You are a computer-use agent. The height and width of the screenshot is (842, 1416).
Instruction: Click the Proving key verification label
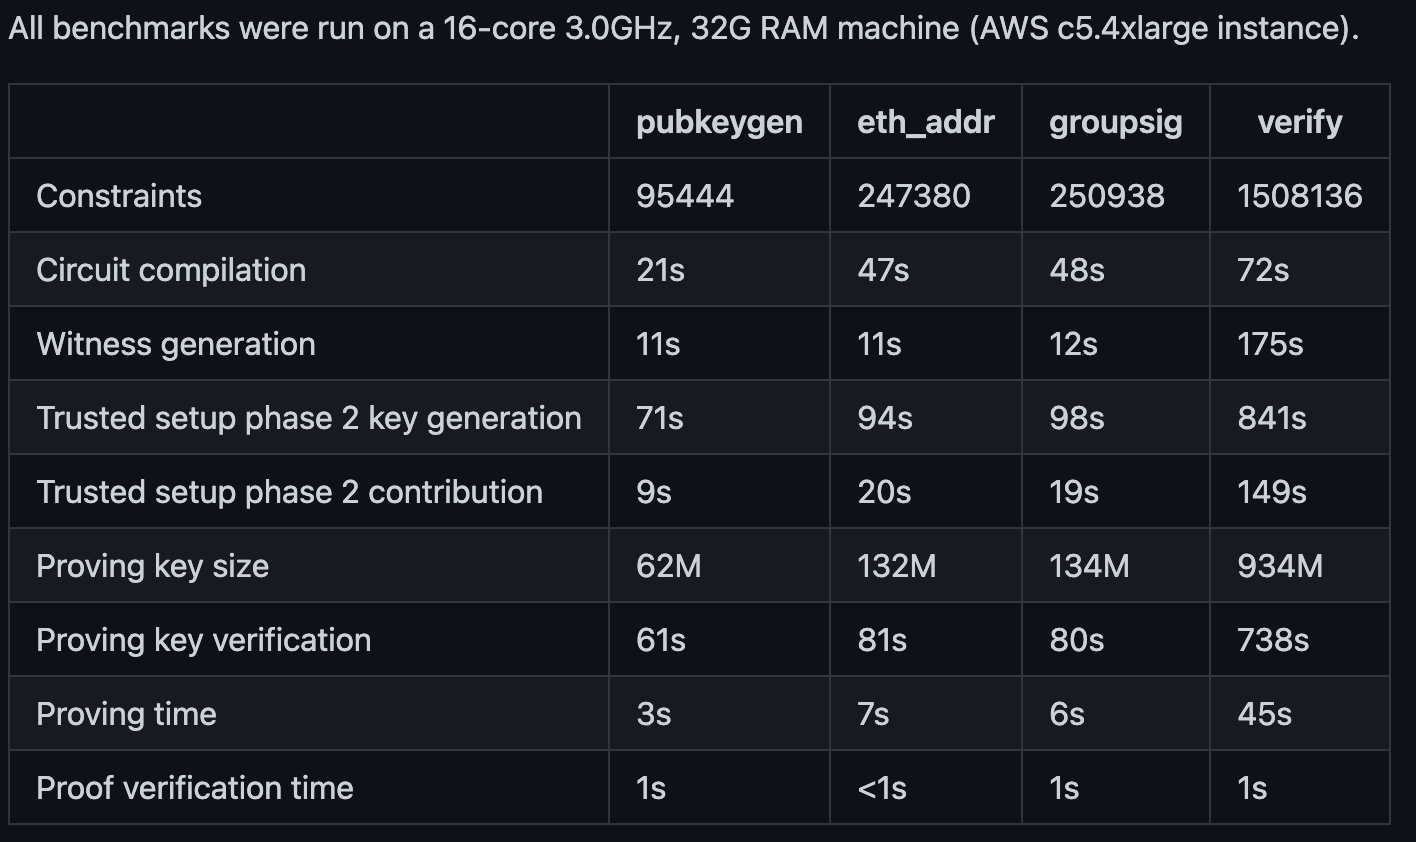[x=203, y=640]
